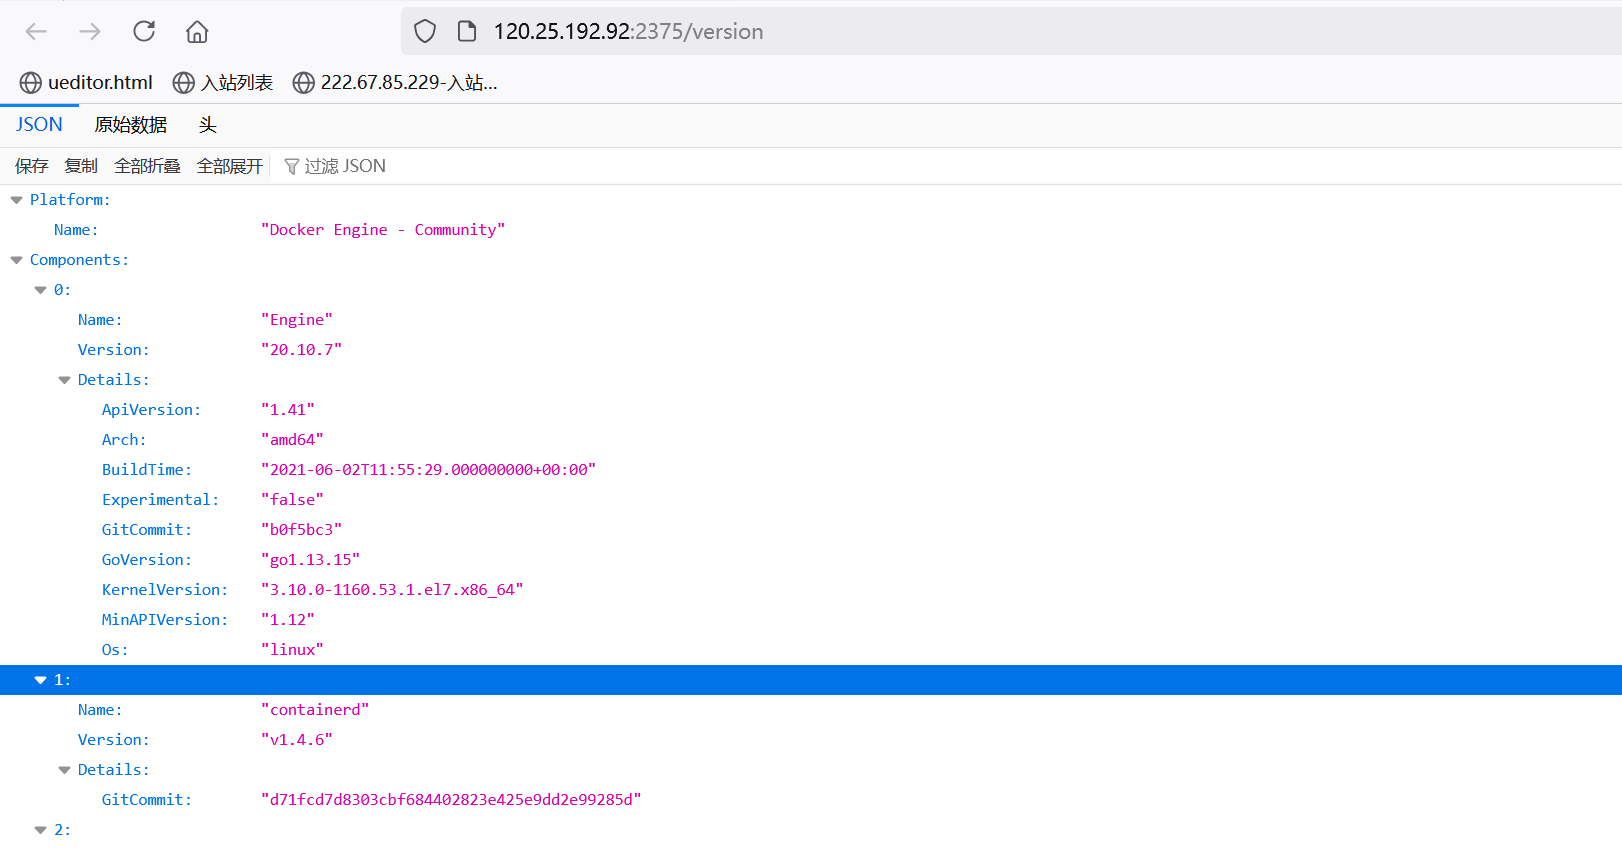The width and height of the screenshot is (1622, 851).
Task: Open the 222.67.85.229 bookmark
Action: click(x=395, y=83)
